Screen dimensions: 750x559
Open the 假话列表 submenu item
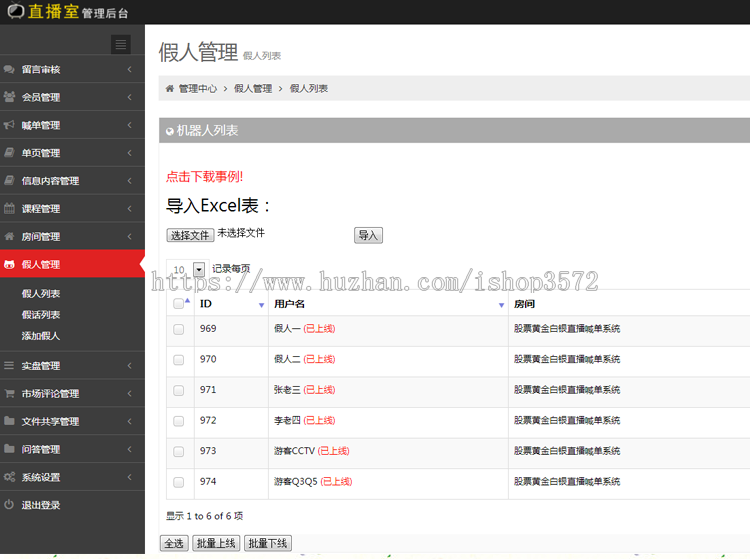point(41,315)
